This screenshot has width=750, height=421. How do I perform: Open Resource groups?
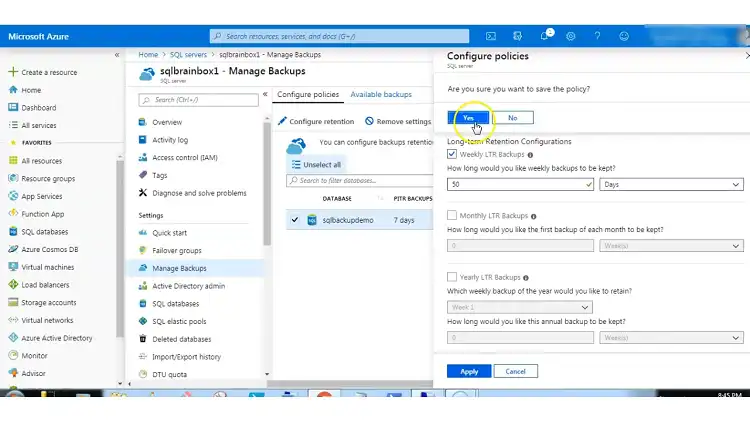coord(48,178)
